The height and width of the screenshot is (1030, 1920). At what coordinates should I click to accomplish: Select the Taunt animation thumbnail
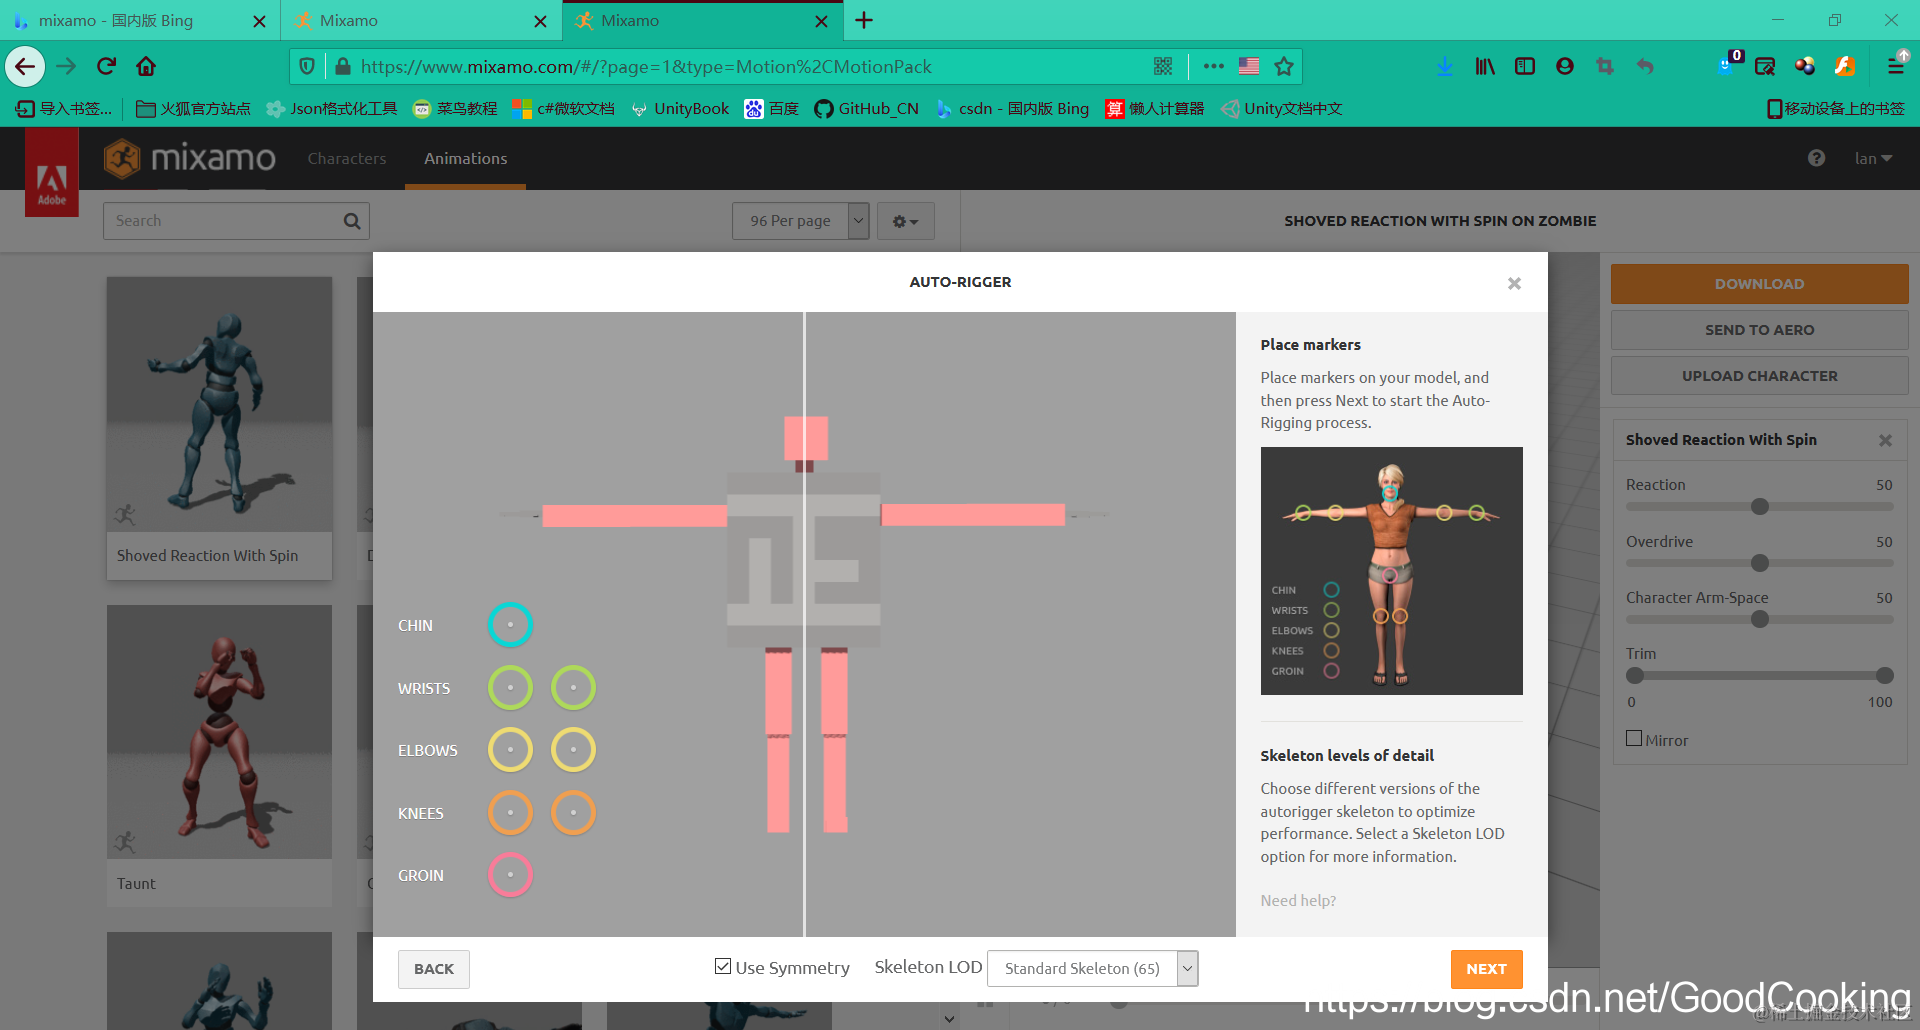coord(219,732)
